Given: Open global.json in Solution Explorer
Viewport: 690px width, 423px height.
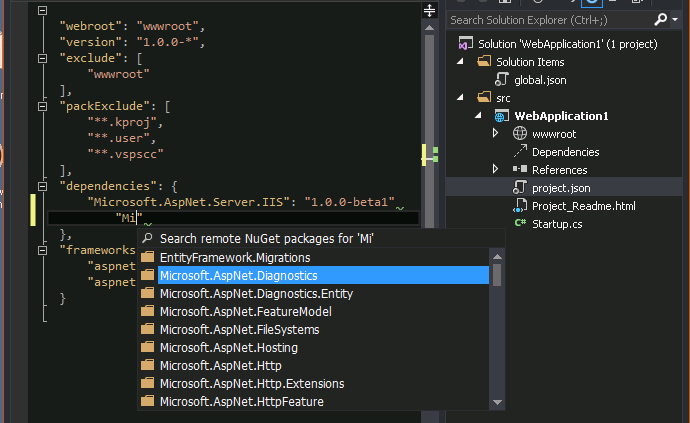Looking at the screenshot, I should [x=540, y=80].
